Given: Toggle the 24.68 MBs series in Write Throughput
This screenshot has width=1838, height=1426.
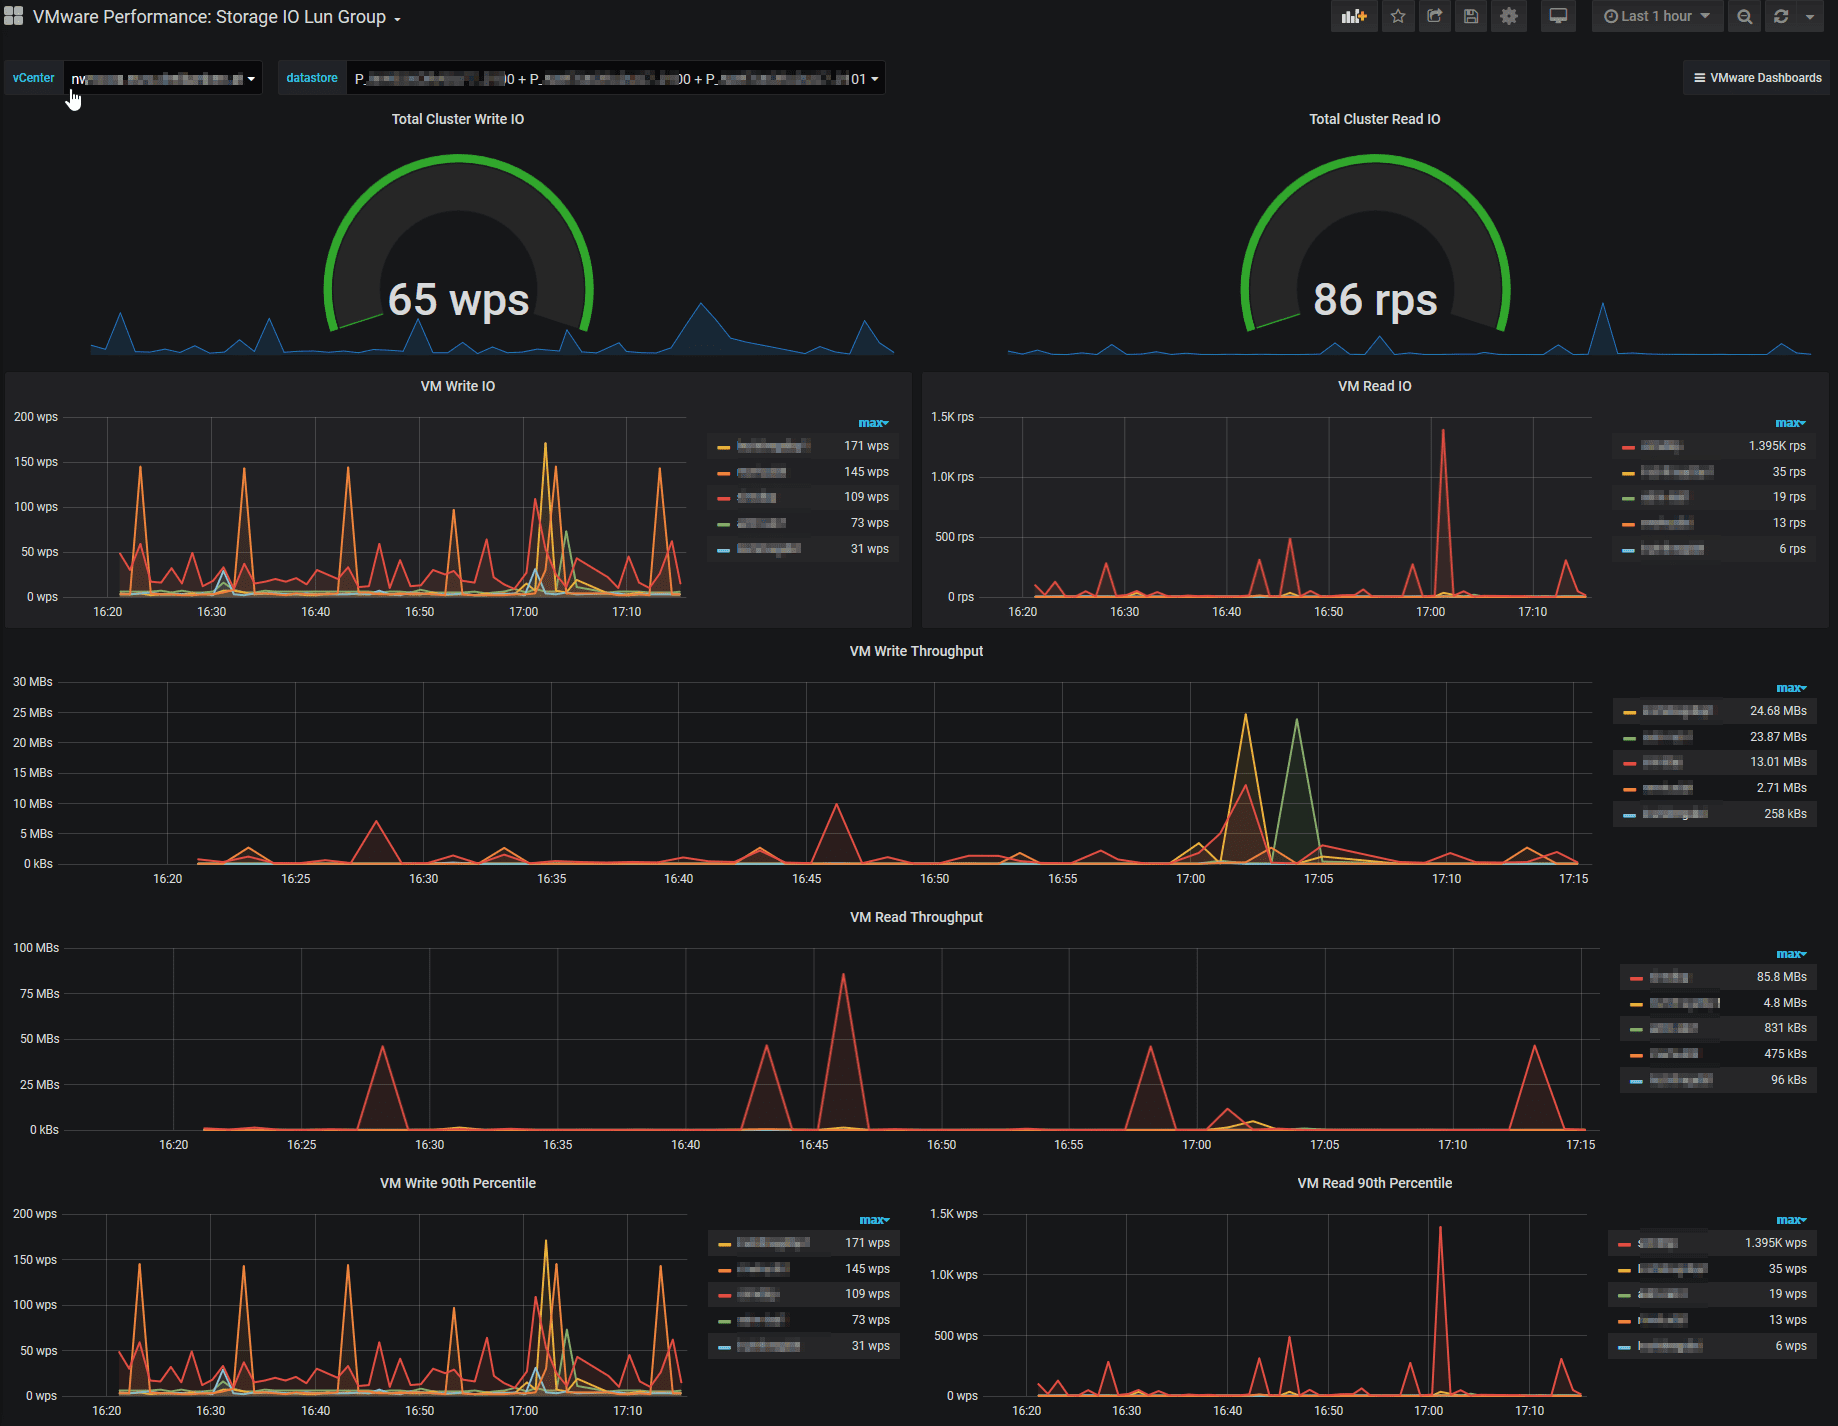Looking at the screenshot, I should click(1677, 711).
